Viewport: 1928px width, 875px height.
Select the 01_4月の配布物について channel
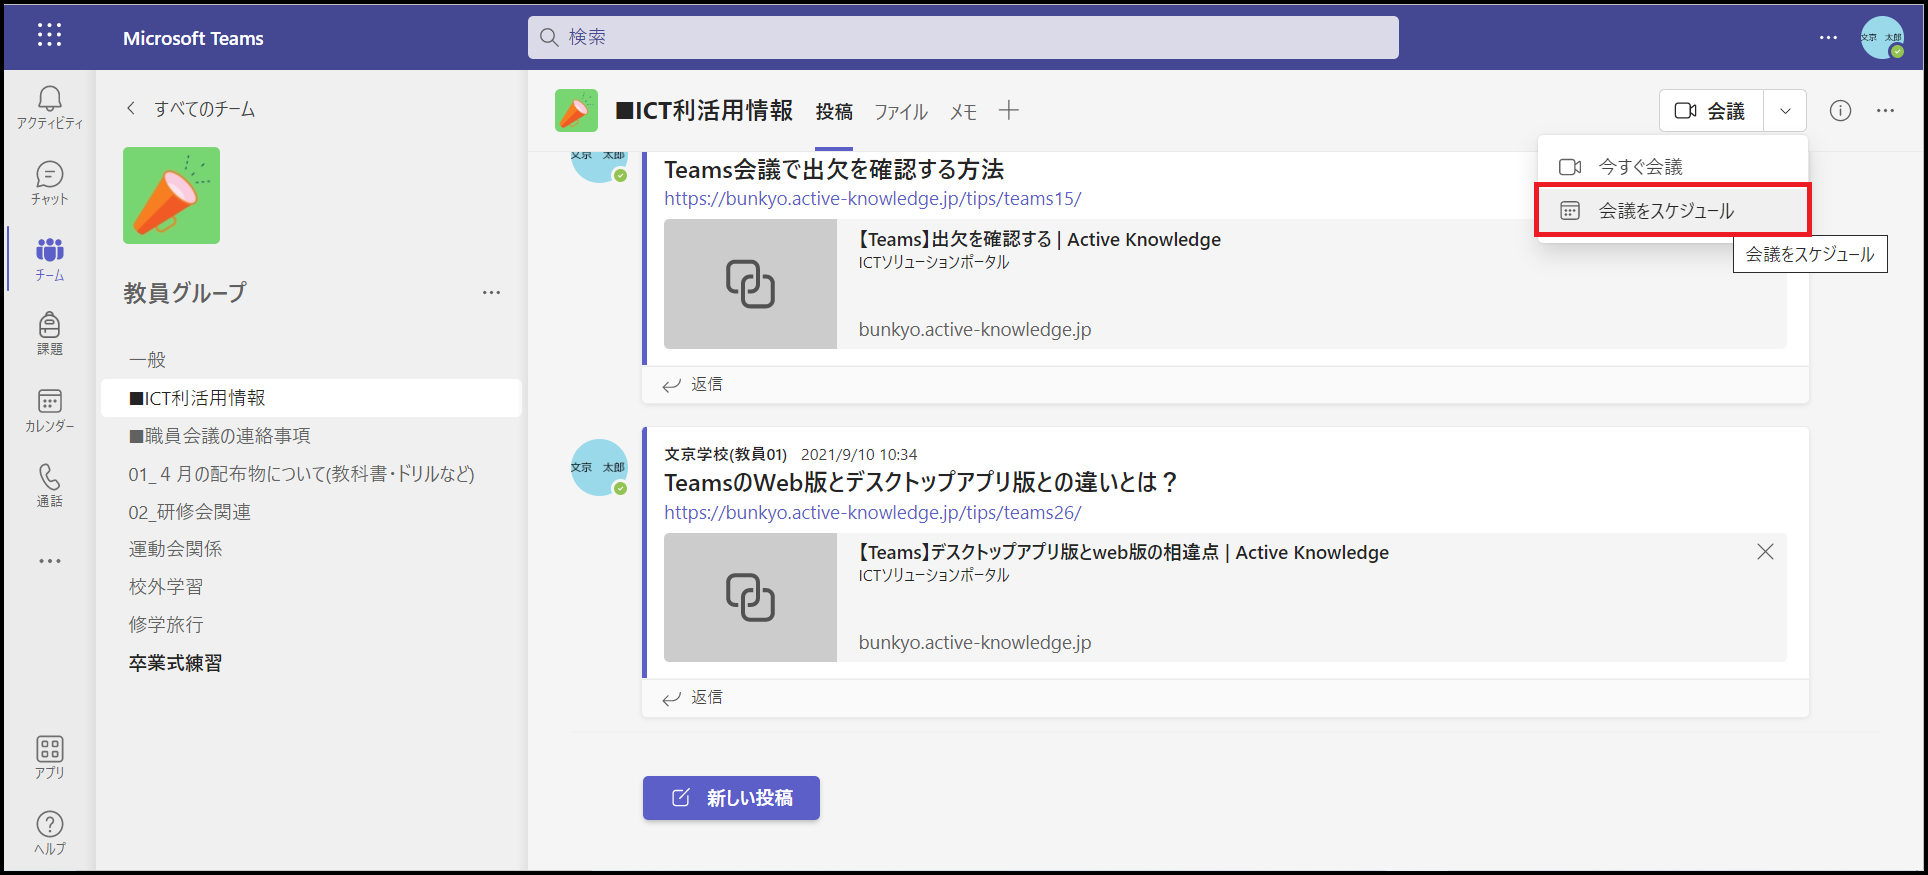tap(311, 474)
